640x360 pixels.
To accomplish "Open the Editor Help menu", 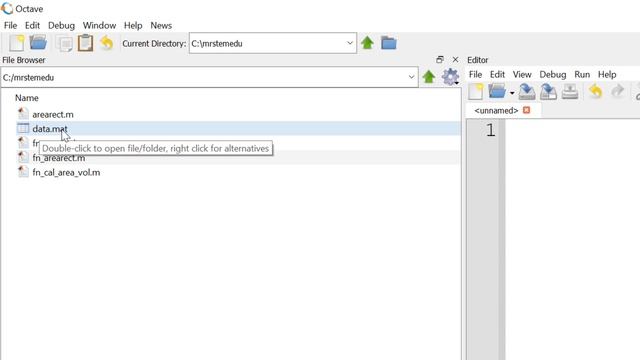I will pos(607,74).
